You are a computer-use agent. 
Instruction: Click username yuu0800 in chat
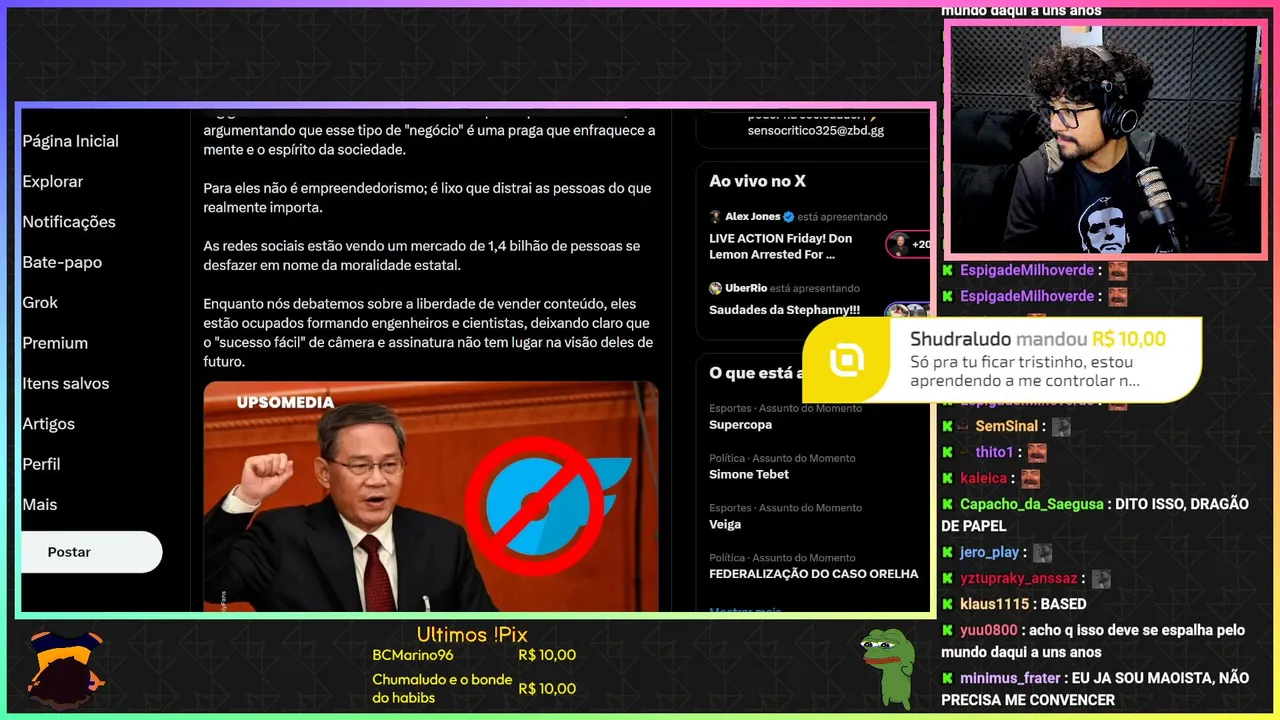coord(989,630)
